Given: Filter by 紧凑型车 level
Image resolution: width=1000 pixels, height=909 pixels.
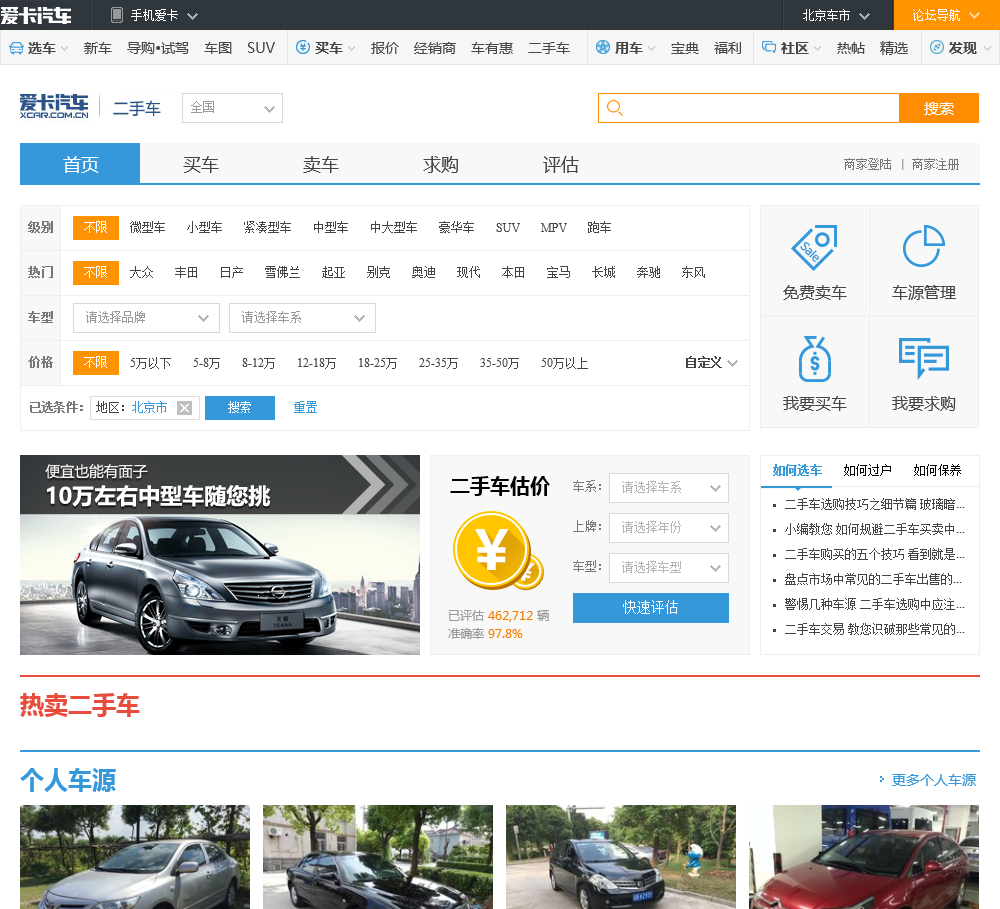Looking at the screenshot, I should (267, 228).
